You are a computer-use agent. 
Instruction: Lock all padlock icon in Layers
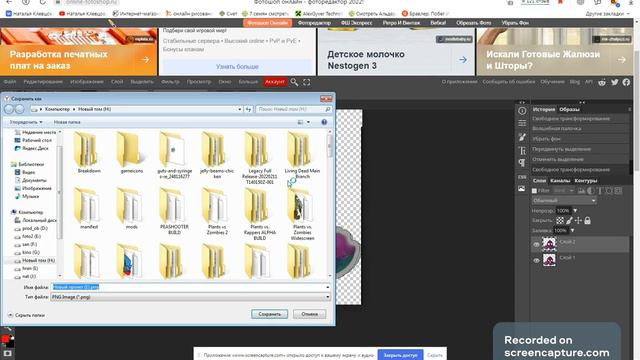point(587,220)
